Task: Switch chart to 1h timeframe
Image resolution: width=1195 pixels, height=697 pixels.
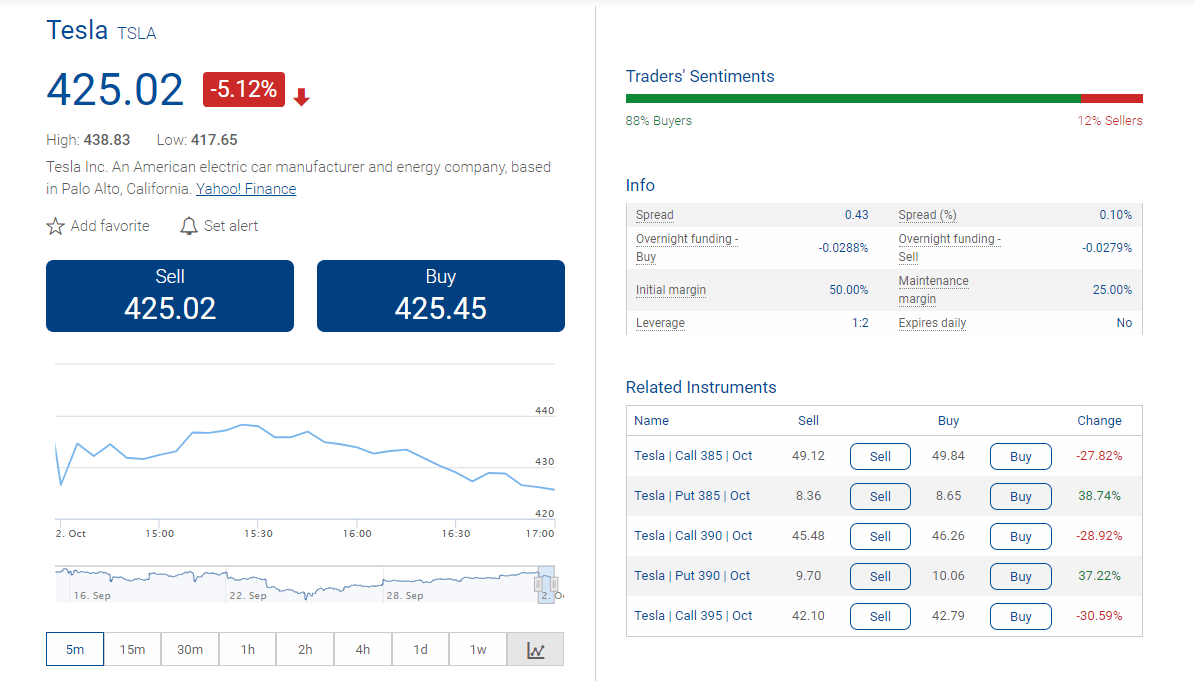Action: click(248, 650)
